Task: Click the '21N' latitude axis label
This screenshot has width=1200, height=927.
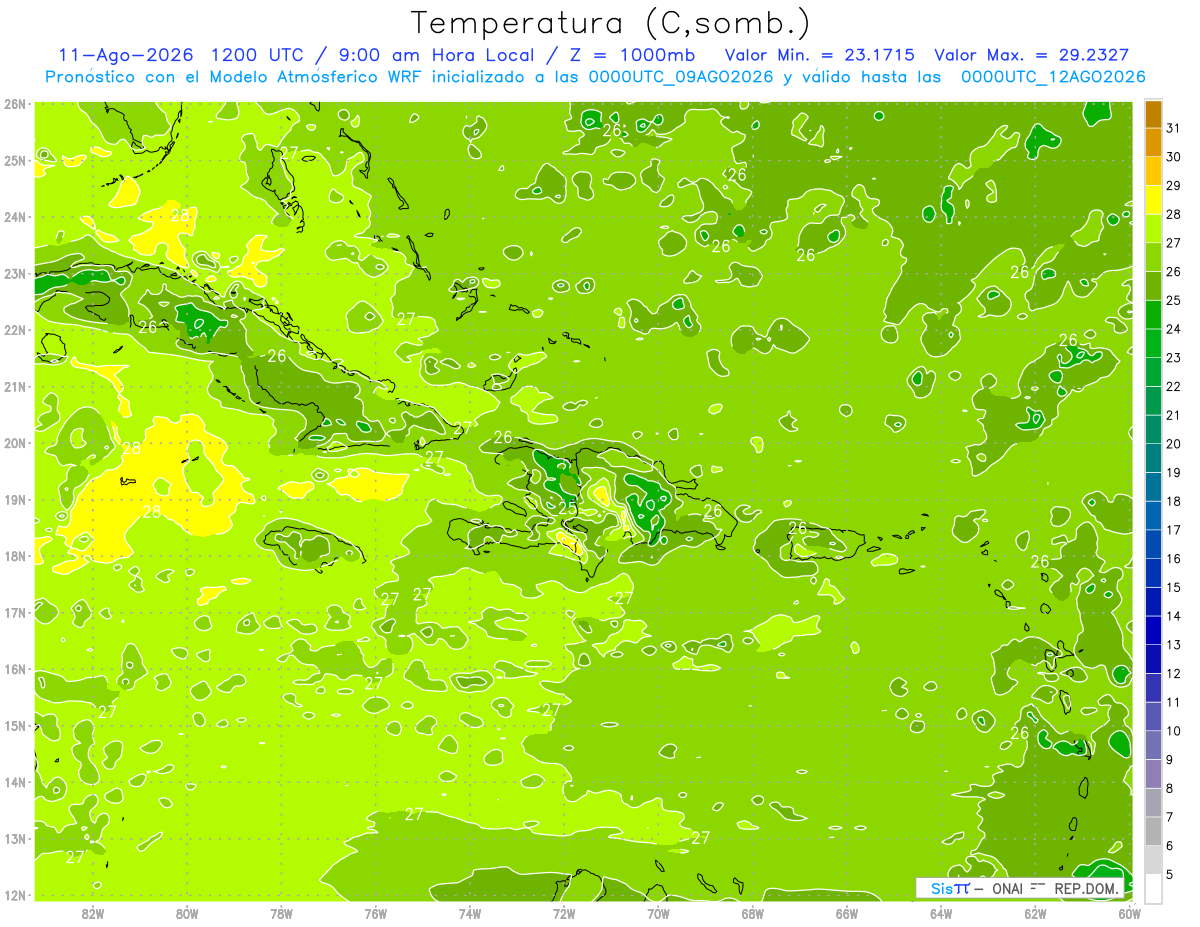Action: [x=16, y=386]
